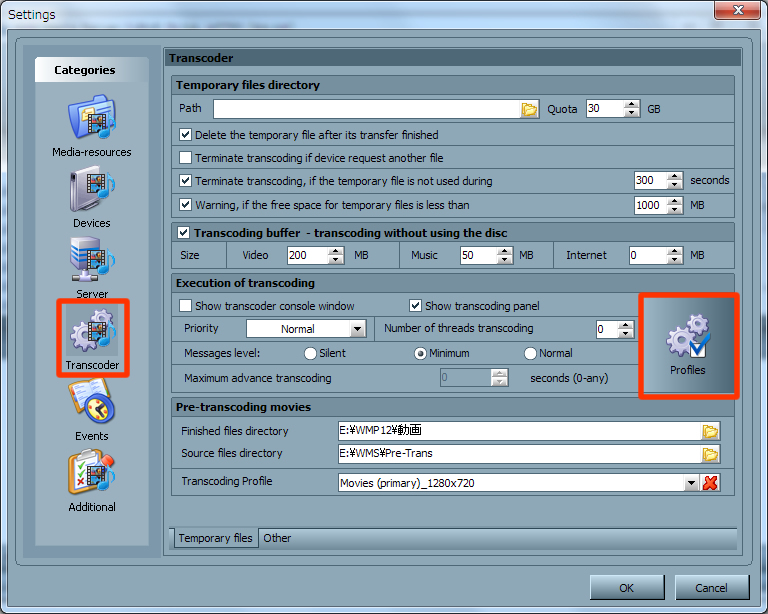Increase Number of threads transcoding

coord(625,325)
